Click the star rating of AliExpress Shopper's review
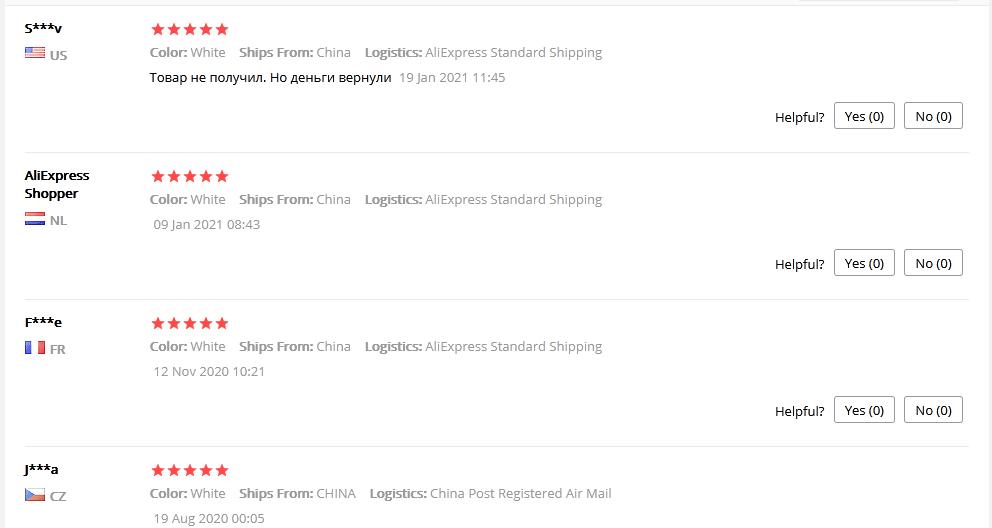992x528 pixels. tap(190, 176)
